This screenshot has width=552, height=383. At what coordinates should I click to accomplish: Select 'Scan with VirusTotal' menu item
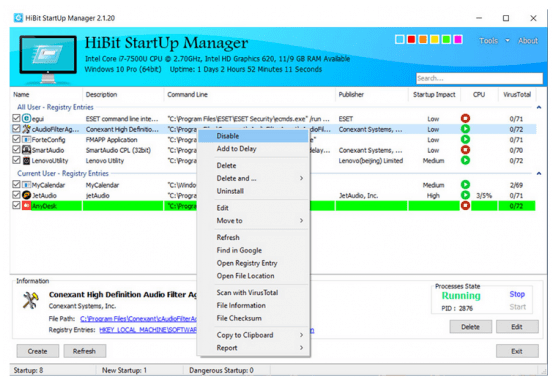253,293
